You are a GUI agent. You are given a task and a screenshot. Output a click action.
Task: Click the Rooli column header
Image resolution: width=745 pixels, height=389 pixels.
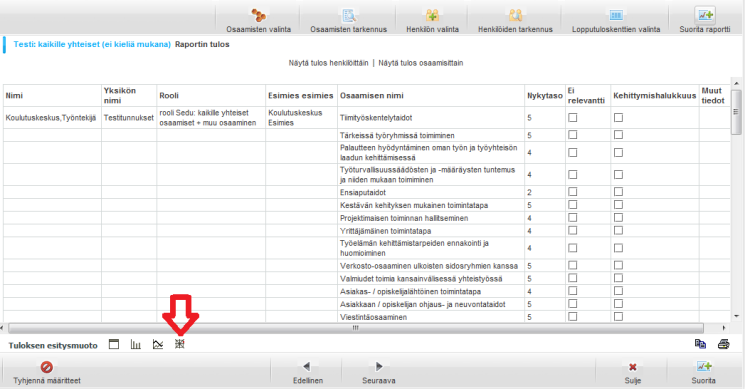[x=211, y=95]
